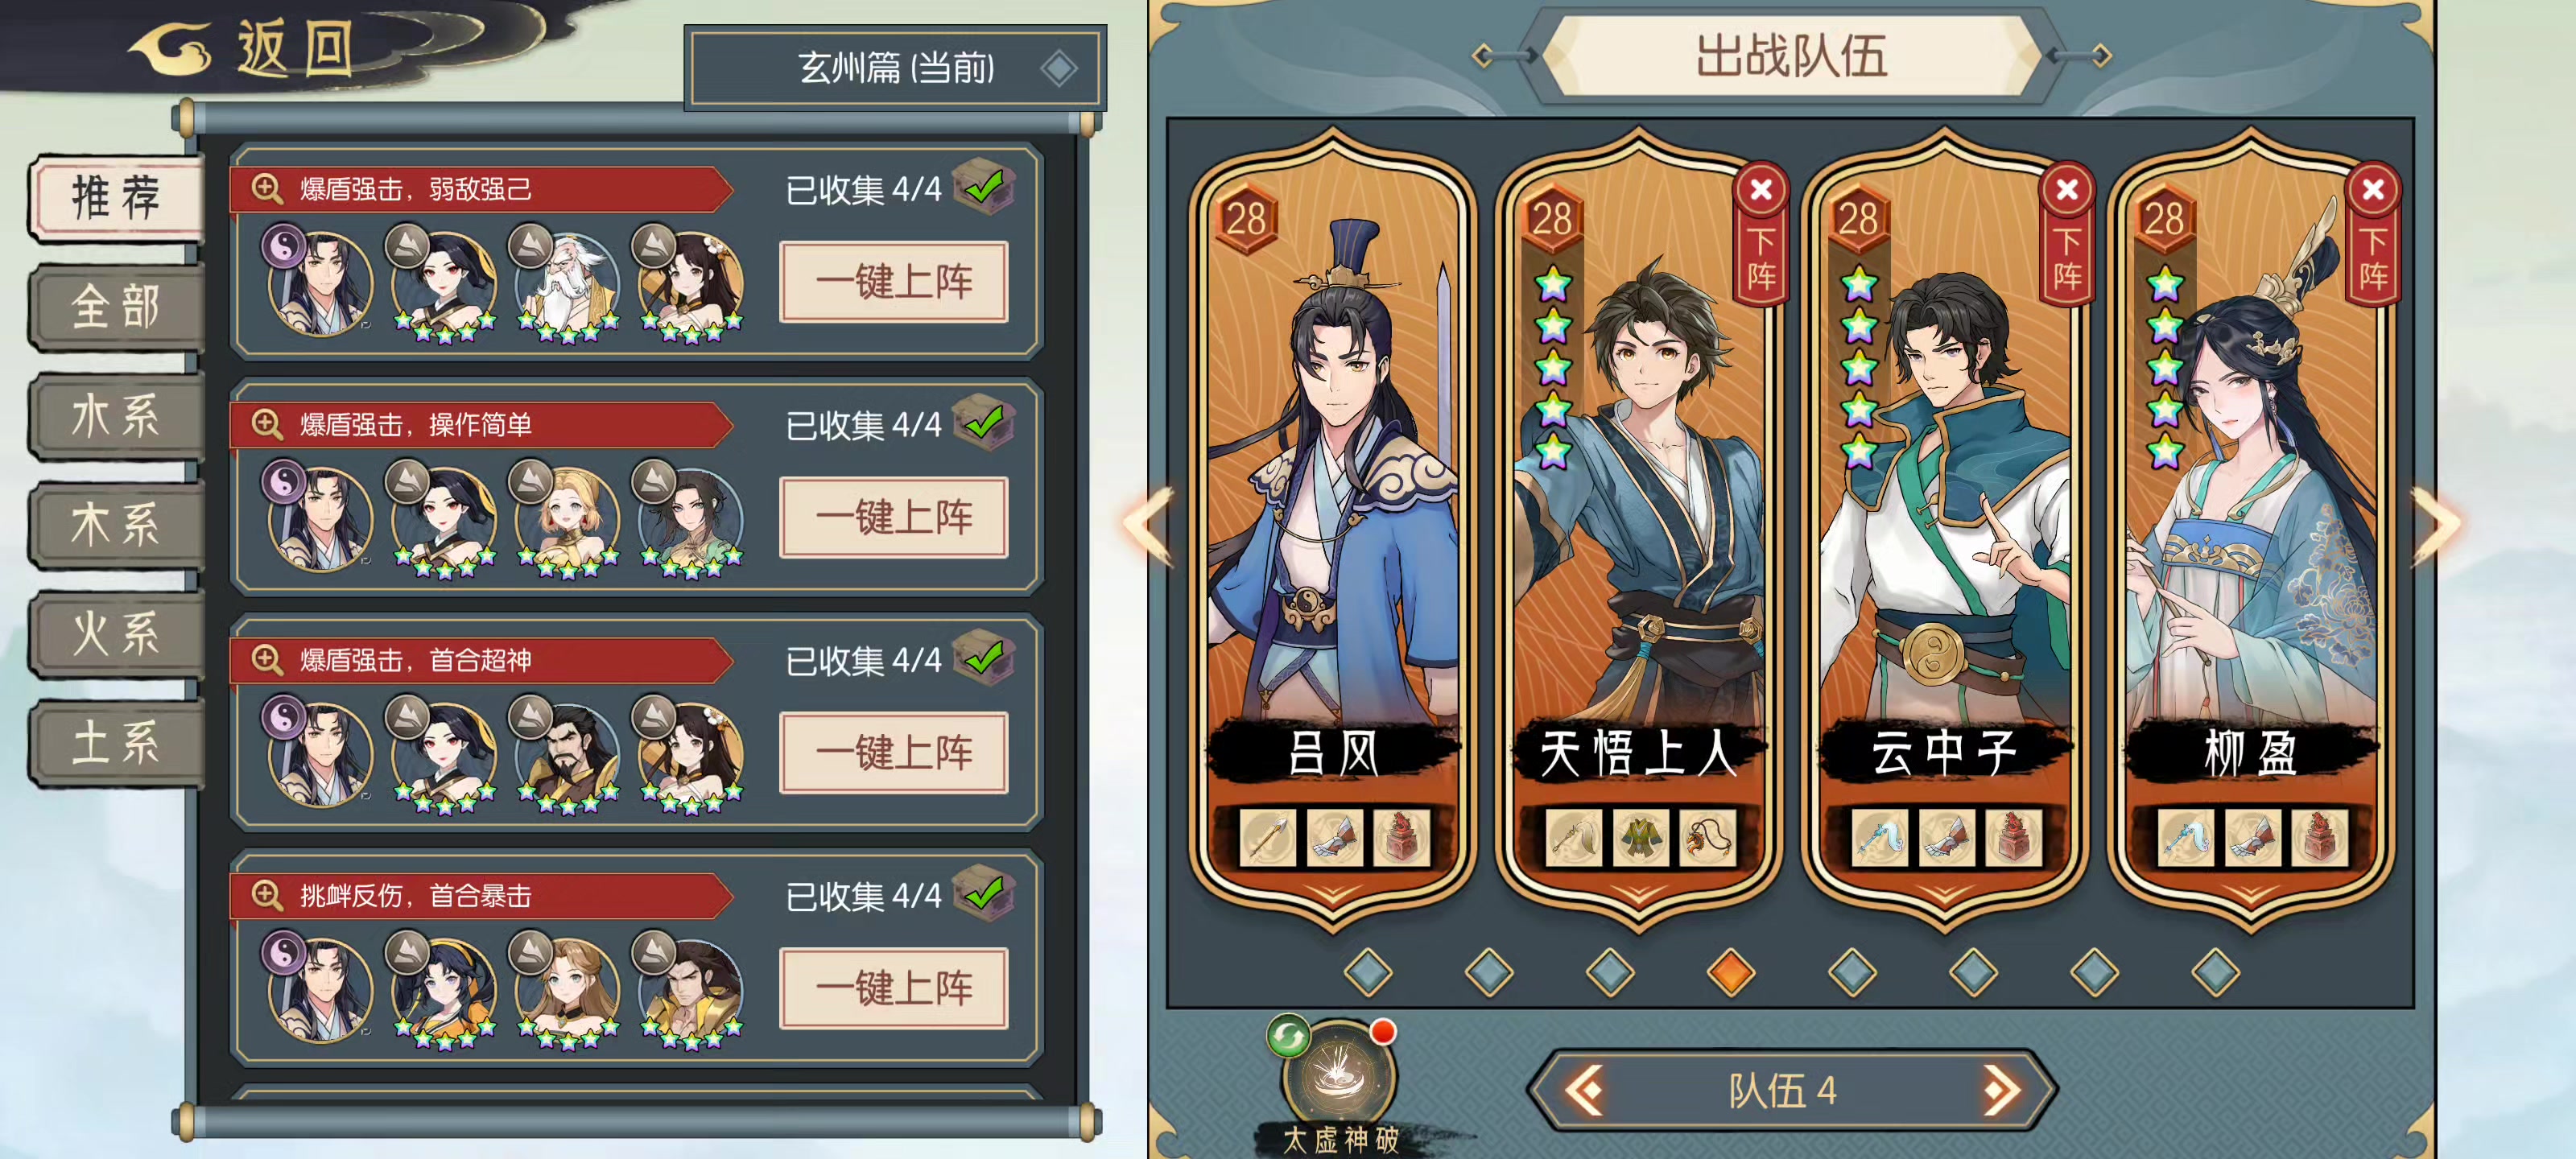This screenshot has width=2576, height=1159.
Task: Remove 柳盈 with the red X icon
Action: pyautogui.click(x=2373, y=189)
